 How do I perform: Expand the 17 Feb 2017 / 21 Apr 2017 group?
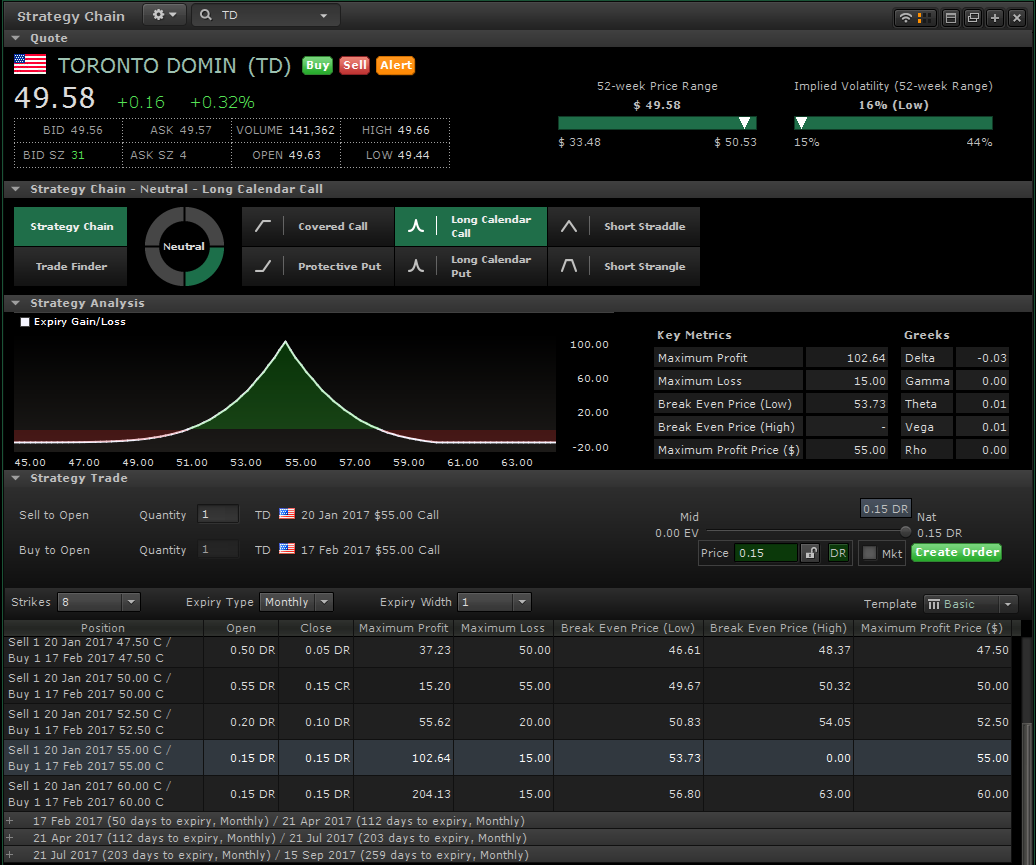(x=9, y=821)
